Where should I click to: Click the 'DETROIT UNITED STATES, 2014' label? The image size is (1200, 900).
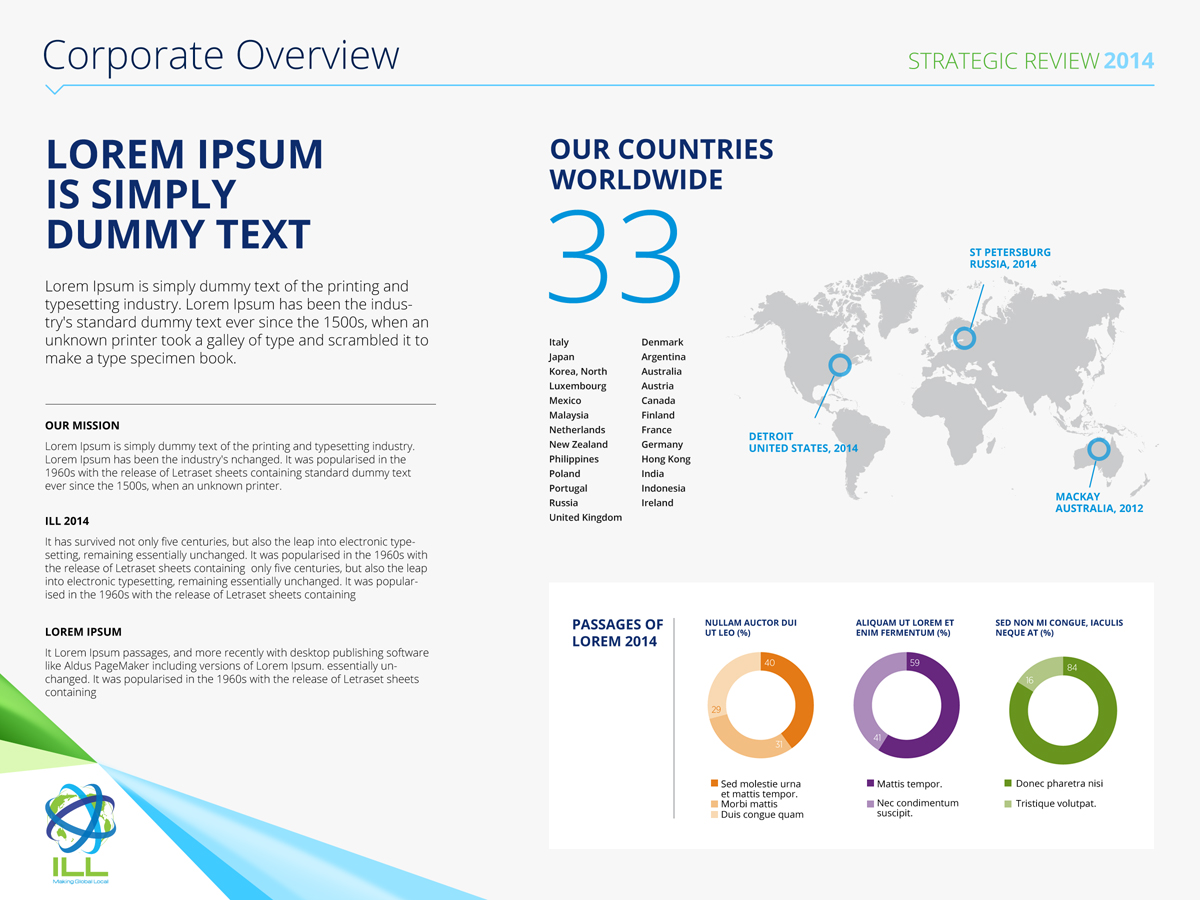point(803,442)
